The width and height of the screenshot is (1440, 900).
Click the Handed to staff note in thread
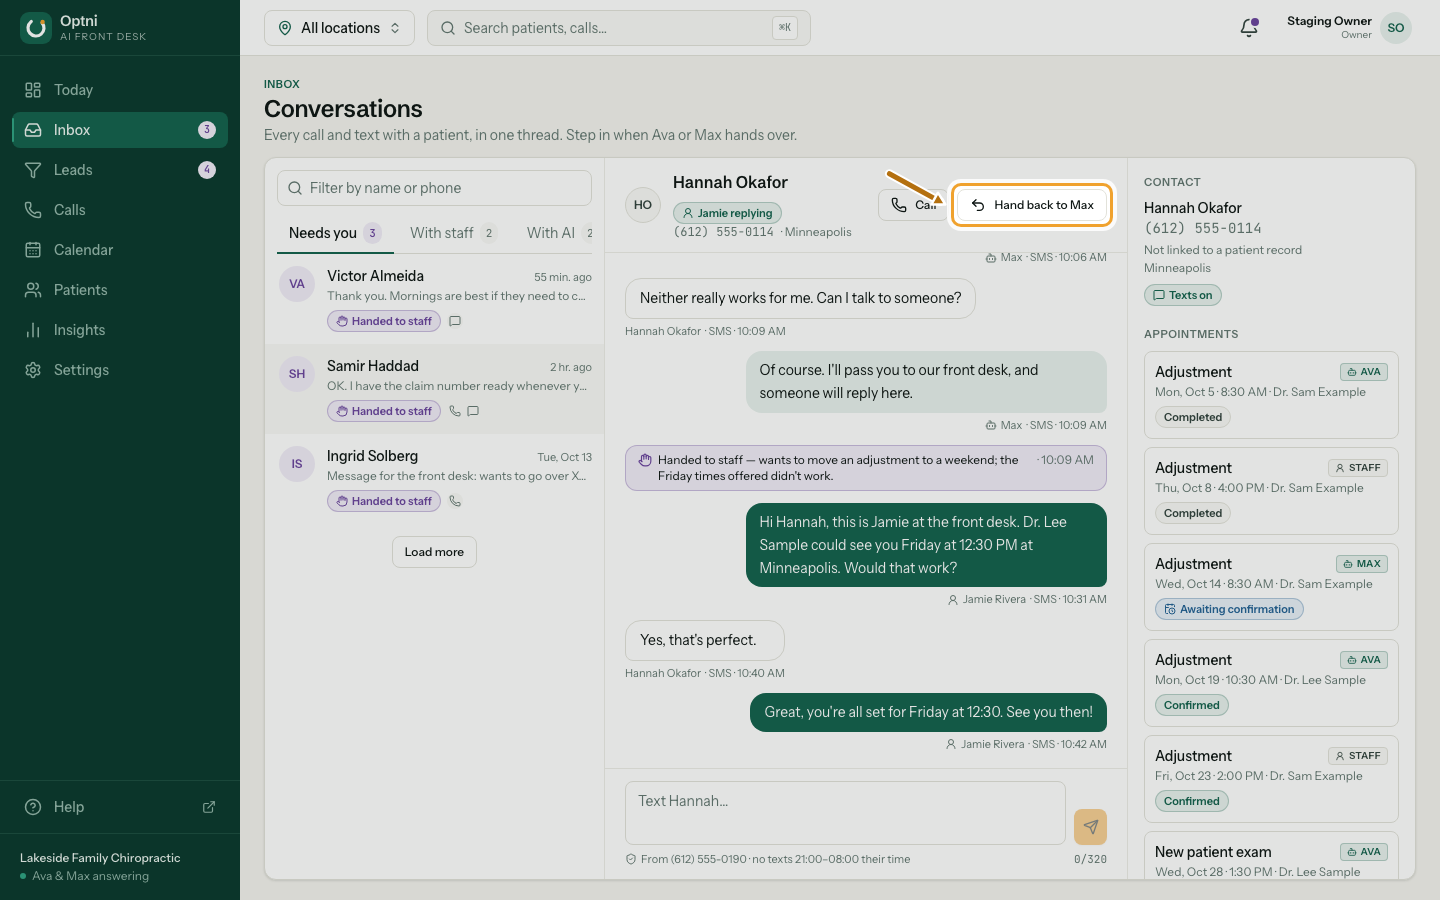866,468
